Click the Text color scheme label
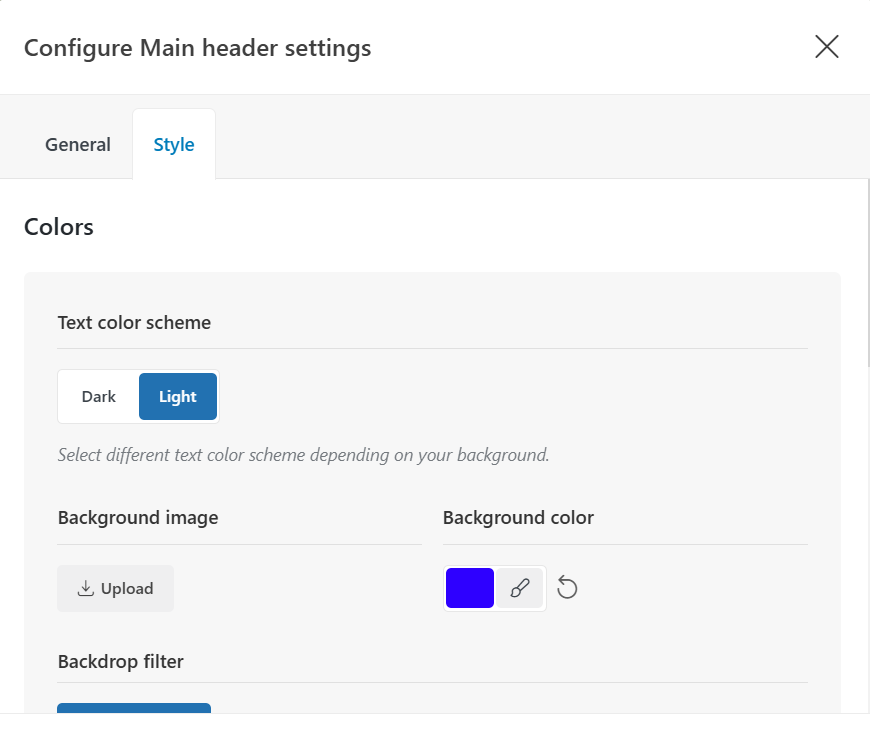Screen dimensions: 870x729 click(134, 322)
